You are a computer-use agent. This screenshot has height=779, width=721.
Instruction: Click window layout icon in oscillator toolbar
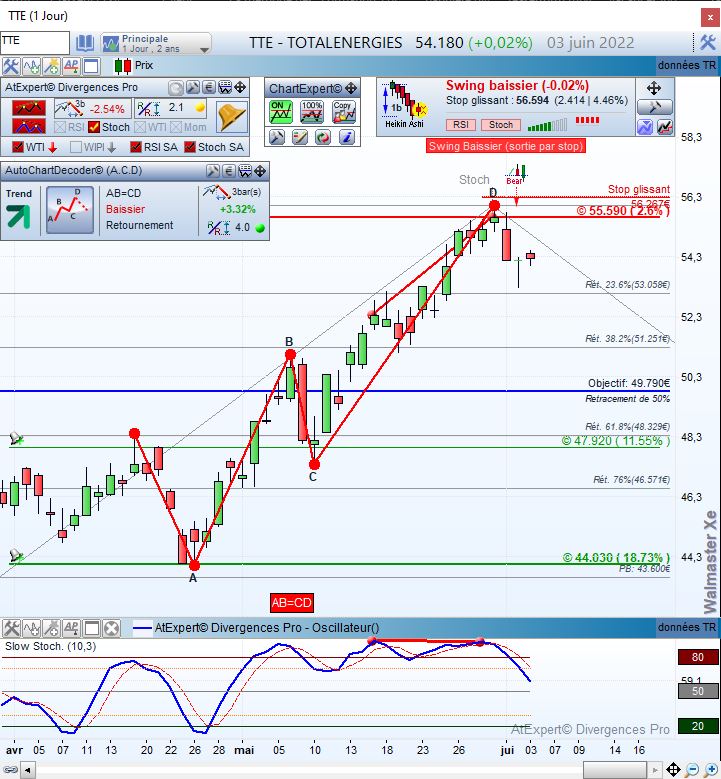point(91,628)
